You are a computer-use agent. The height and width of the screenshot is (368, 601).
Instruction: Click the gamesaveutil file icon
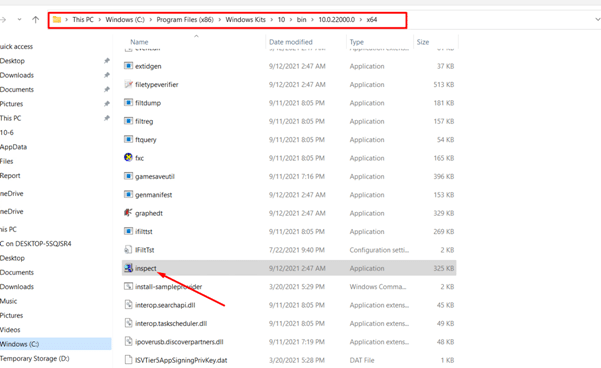click(x=128, y=176)
